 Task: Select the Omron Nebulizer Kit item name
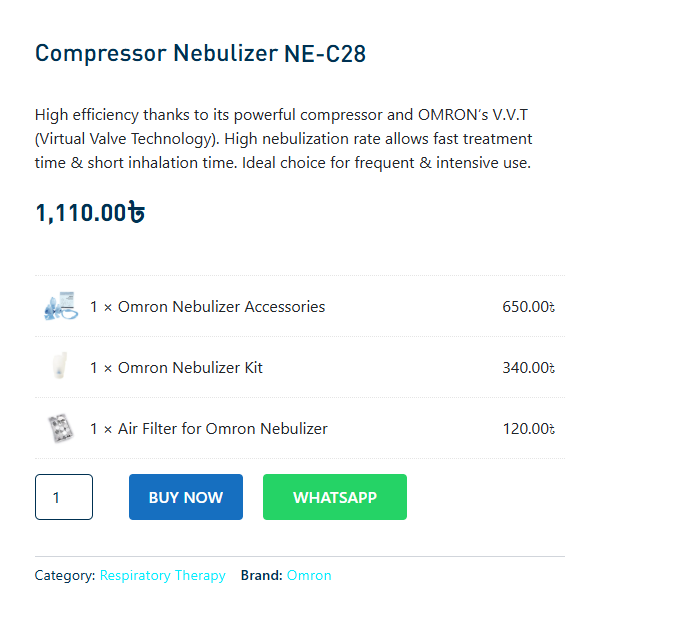190,368
